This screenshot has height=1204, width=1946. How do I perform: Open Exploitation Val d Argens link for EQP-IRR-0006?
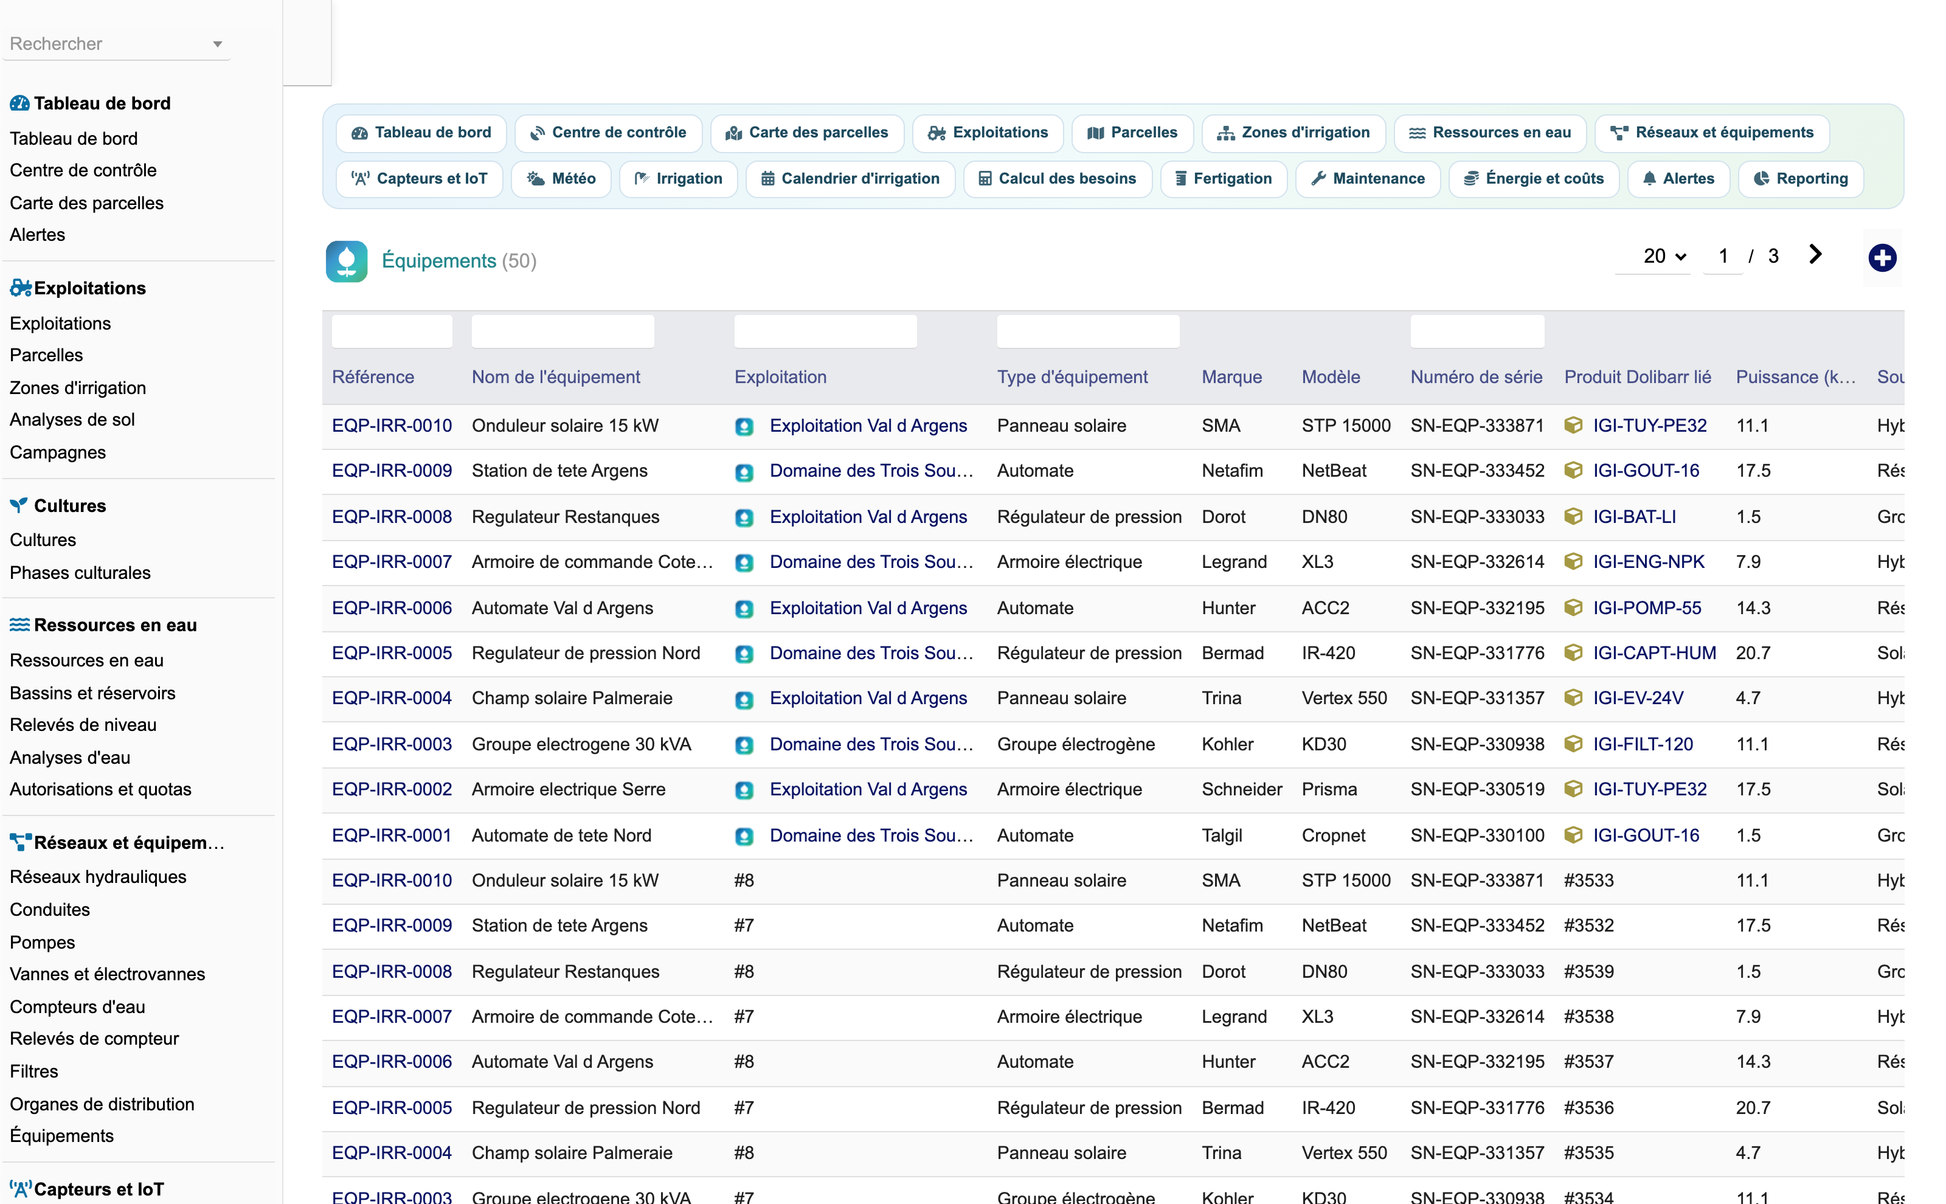pos(868,608)
